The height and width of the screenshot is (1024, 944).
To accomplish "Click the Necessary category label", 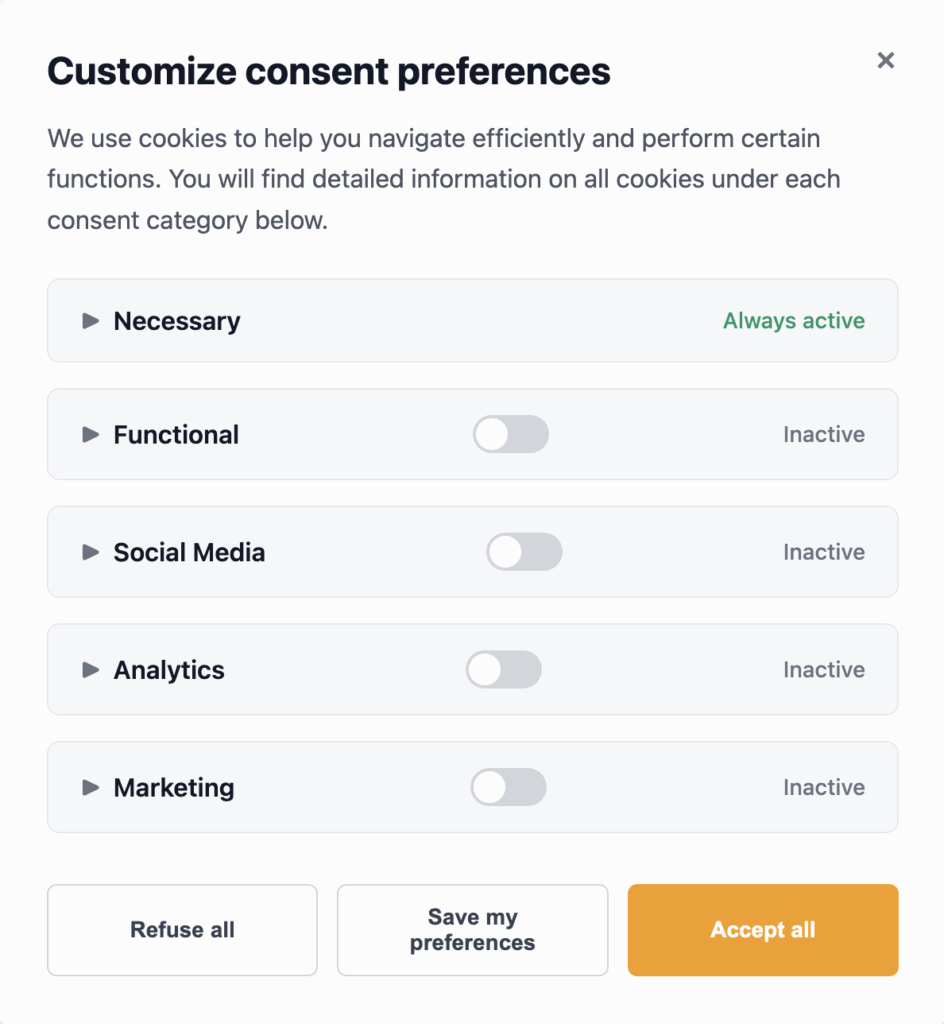I will coord(177,321).
